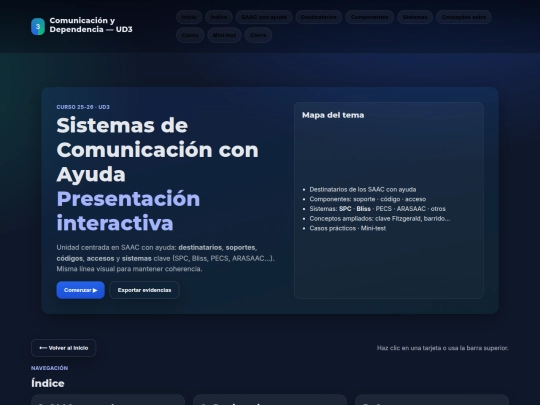Click the 'Presentación interactiva' subtitle
Viewport: 540px width, 405px height.
tap(128, 210)
